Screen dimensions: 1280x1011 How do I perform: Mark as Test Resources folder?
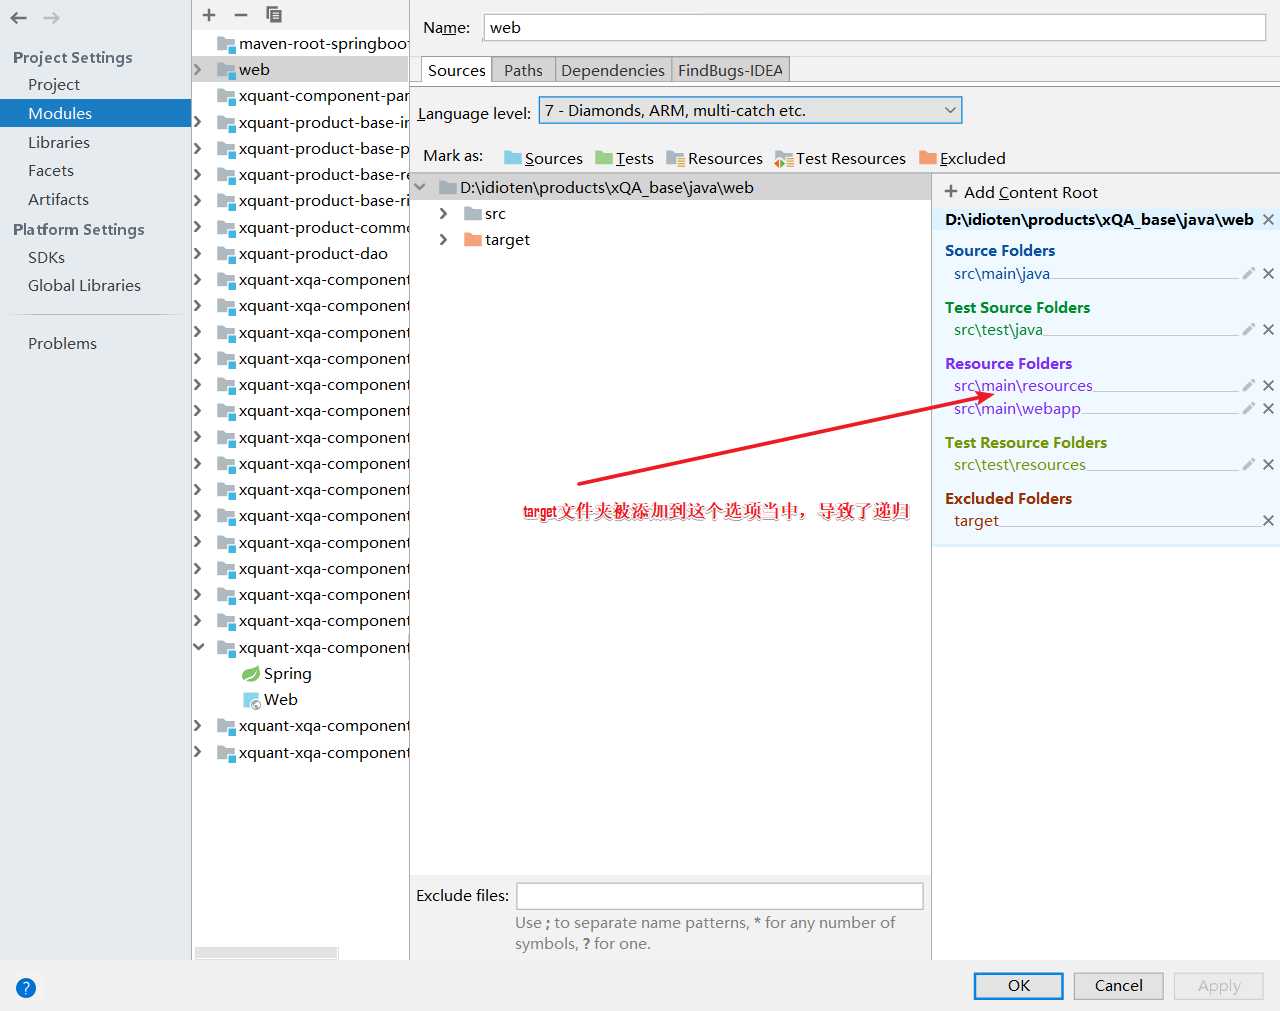840,158
